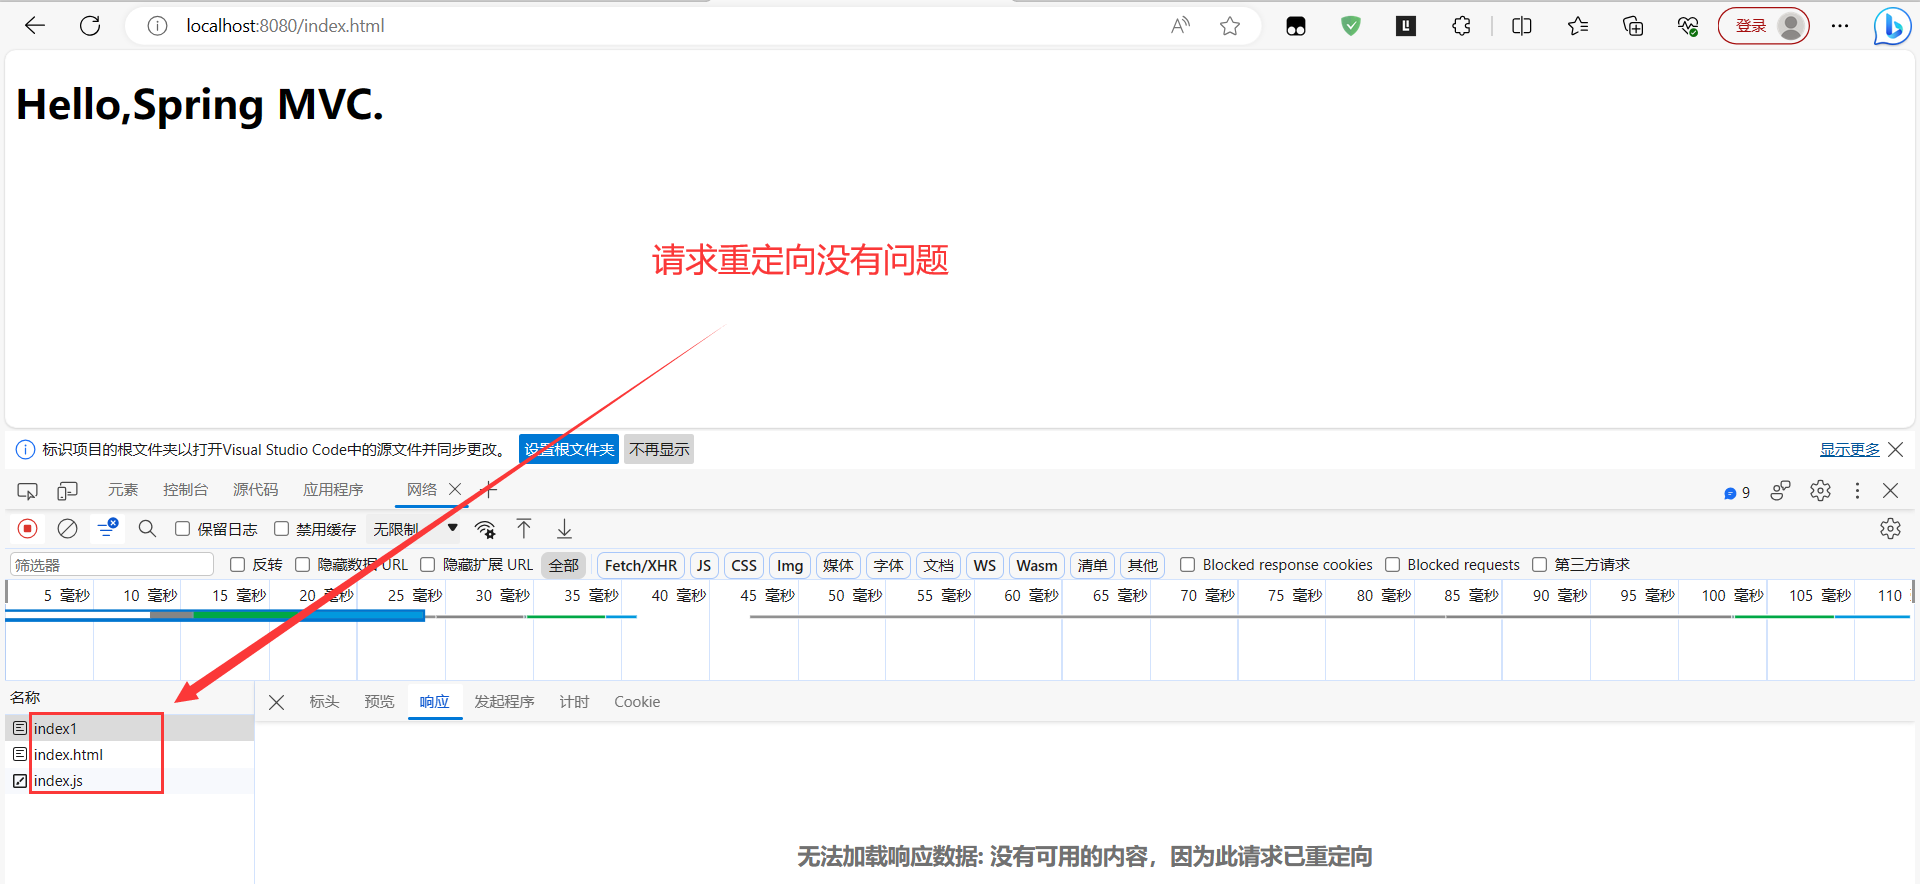This screenshot has width=1920, height=884.
Task: Click the 登录 sign-in button
Action: tap(1764, 26)
